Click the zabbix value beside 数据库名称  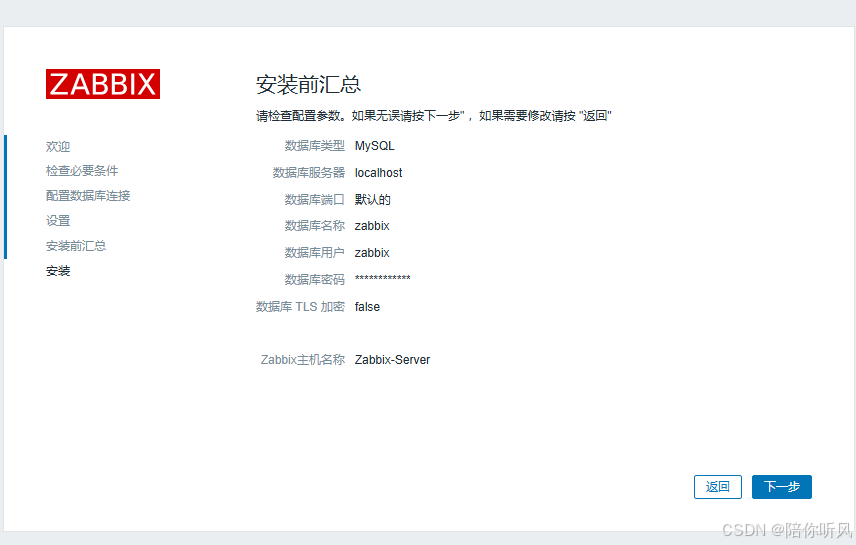pyautogui.click(x=372, y=226)
